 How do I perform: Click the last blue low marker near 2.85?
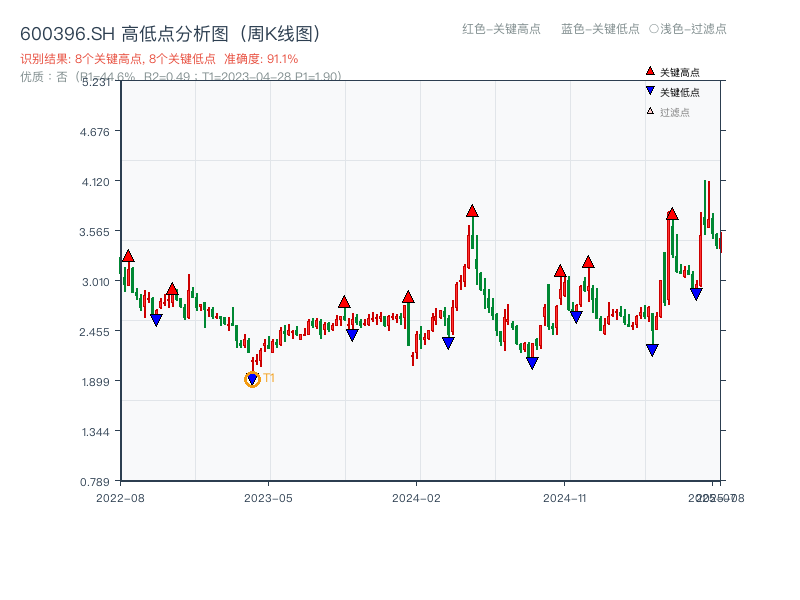coord(696,294)
